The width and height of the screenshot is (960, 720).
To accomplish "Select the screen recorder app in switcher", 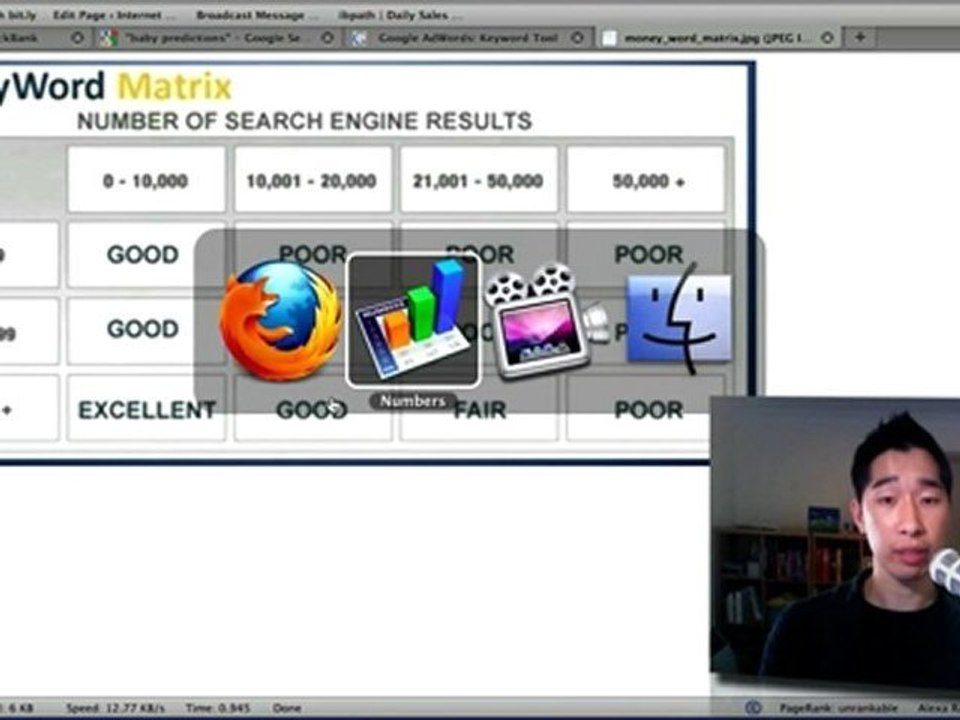I will 545,321.
